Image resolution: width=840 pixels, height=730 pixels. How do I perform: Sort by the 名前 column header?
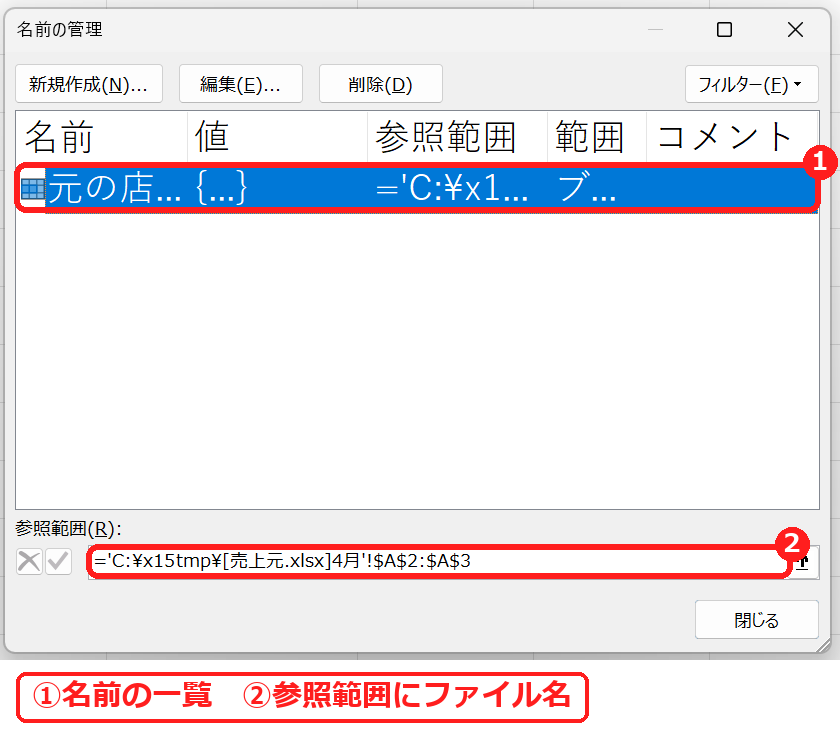(x=102, y=137)
